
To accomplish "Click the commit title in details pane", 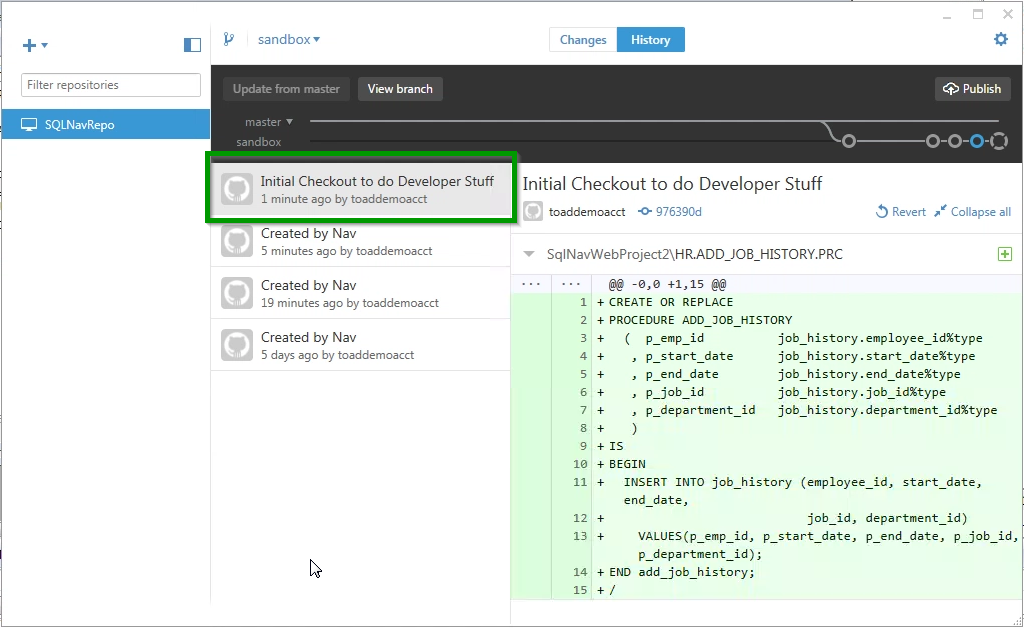I will coord(672,184).
